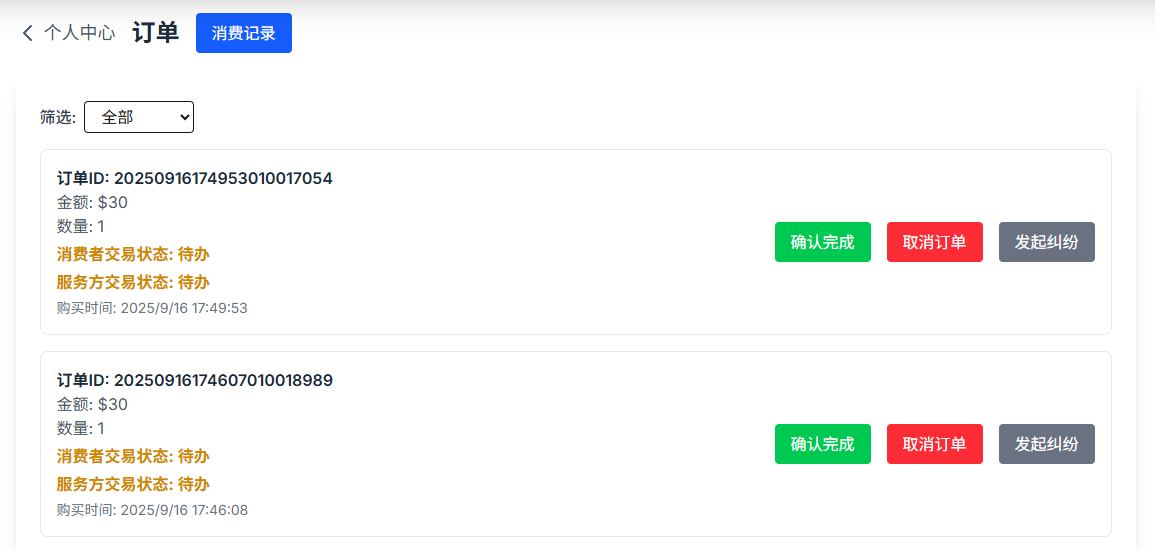Click the 数量 line of order ending 8989
The width and height of the screenshot is (1155, 551).
pyautogui.click(x=81, y=428)
